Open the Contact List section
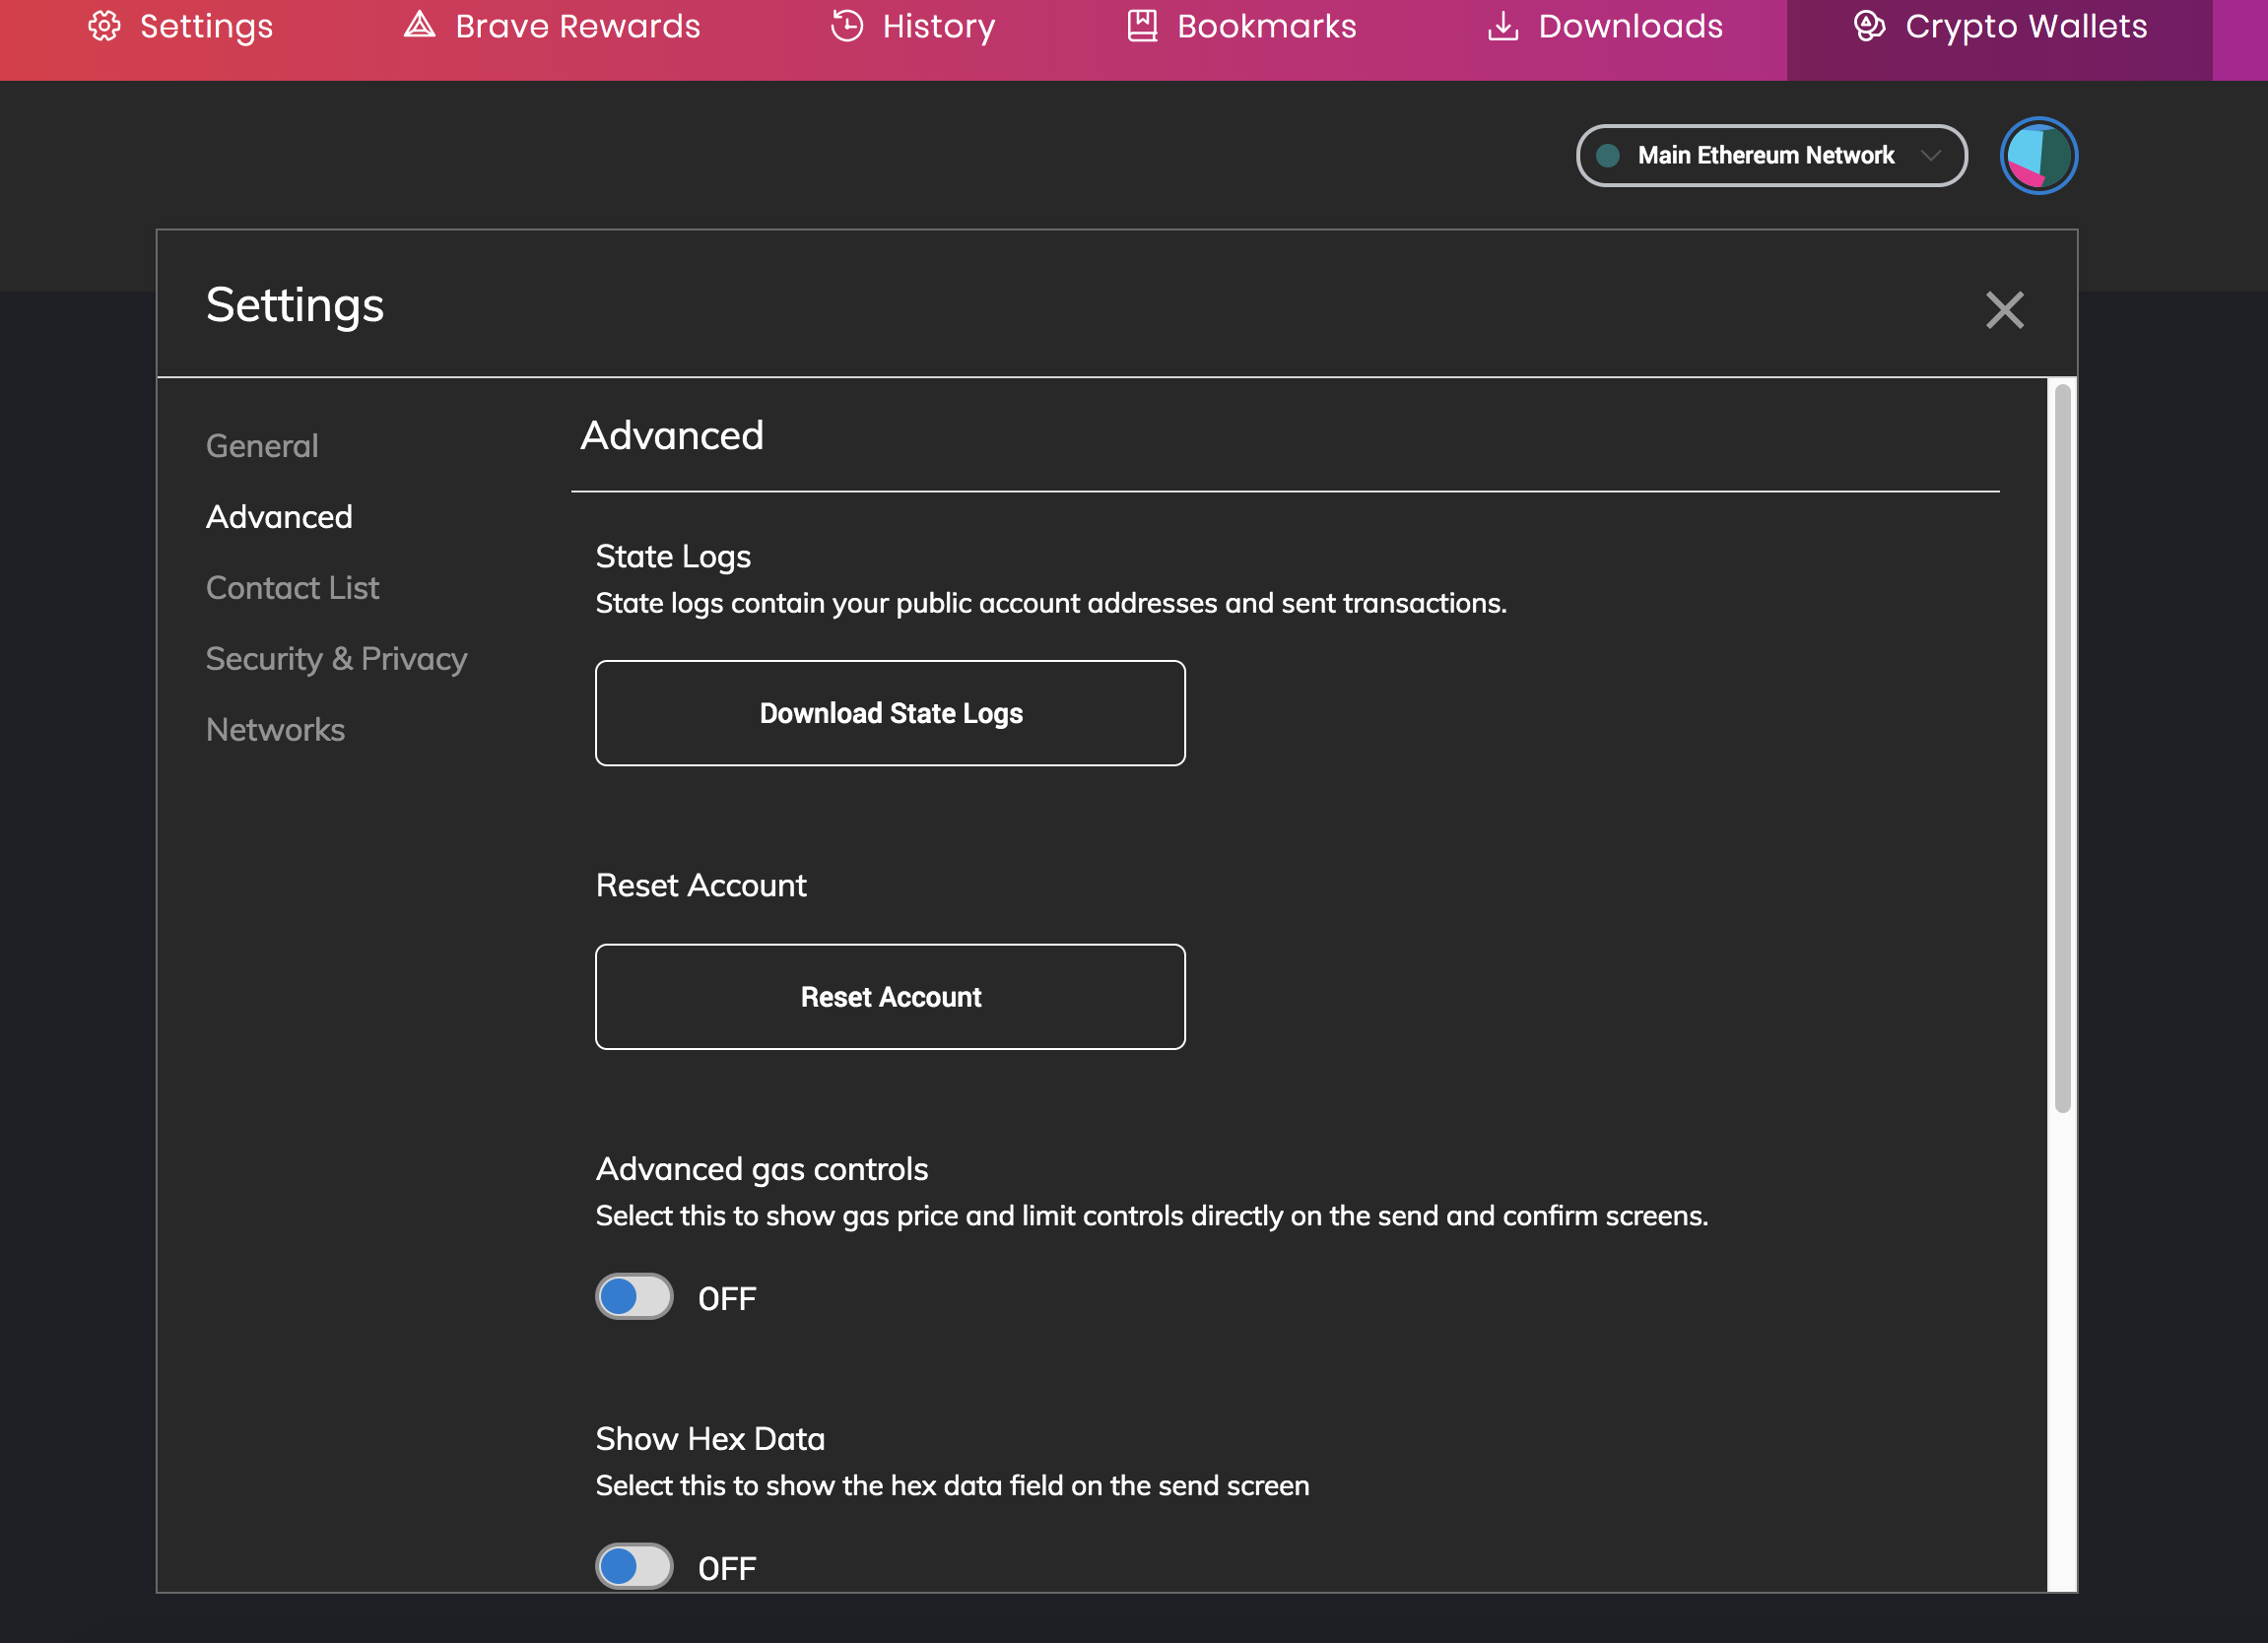This screenshot has height=1643, width=2268. click(x=292, y=588)
